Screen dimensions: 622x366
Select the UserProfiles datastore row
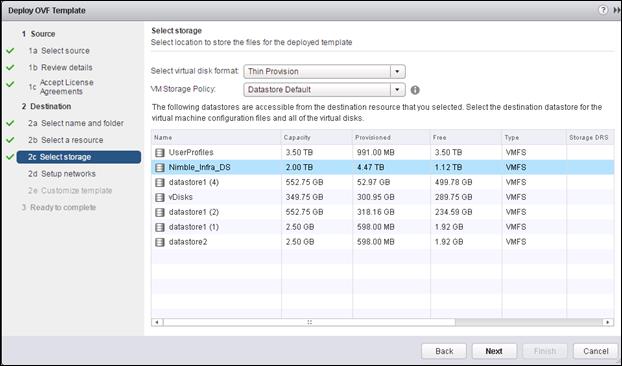pyautogui.click(x=383, y=153)
